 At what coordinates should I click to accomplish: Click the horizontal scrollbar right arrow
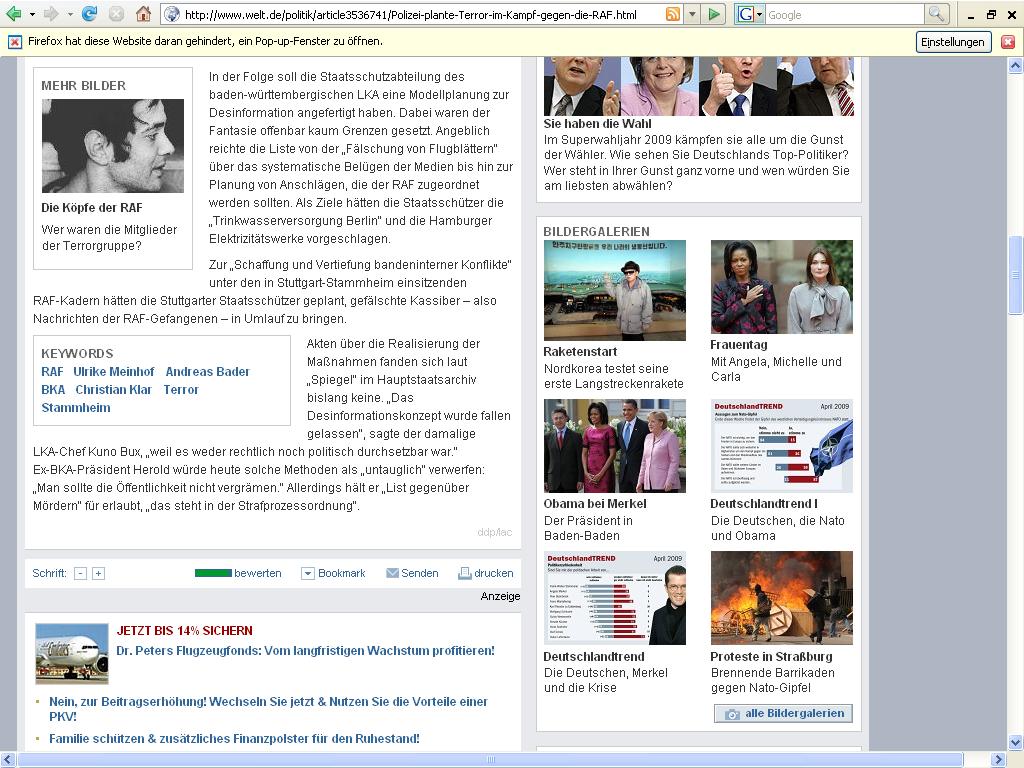(998, 760)
